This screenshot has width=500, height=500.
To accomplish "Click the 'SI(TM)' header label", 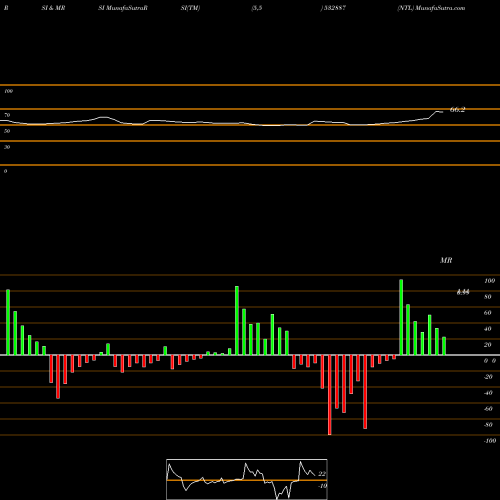I will [x=190, y=8].
